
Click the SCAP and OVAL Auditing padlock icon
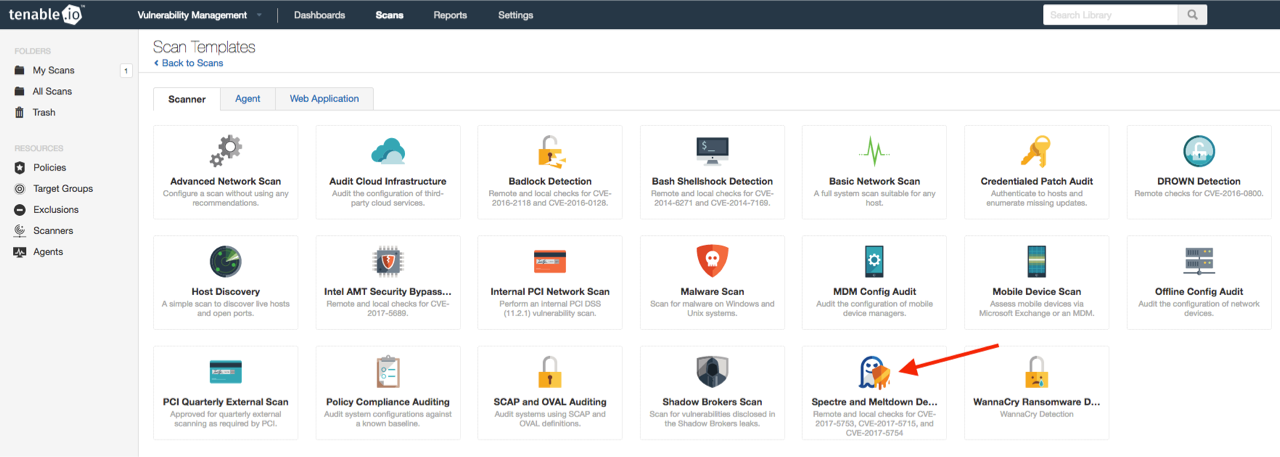click(550, 372)
